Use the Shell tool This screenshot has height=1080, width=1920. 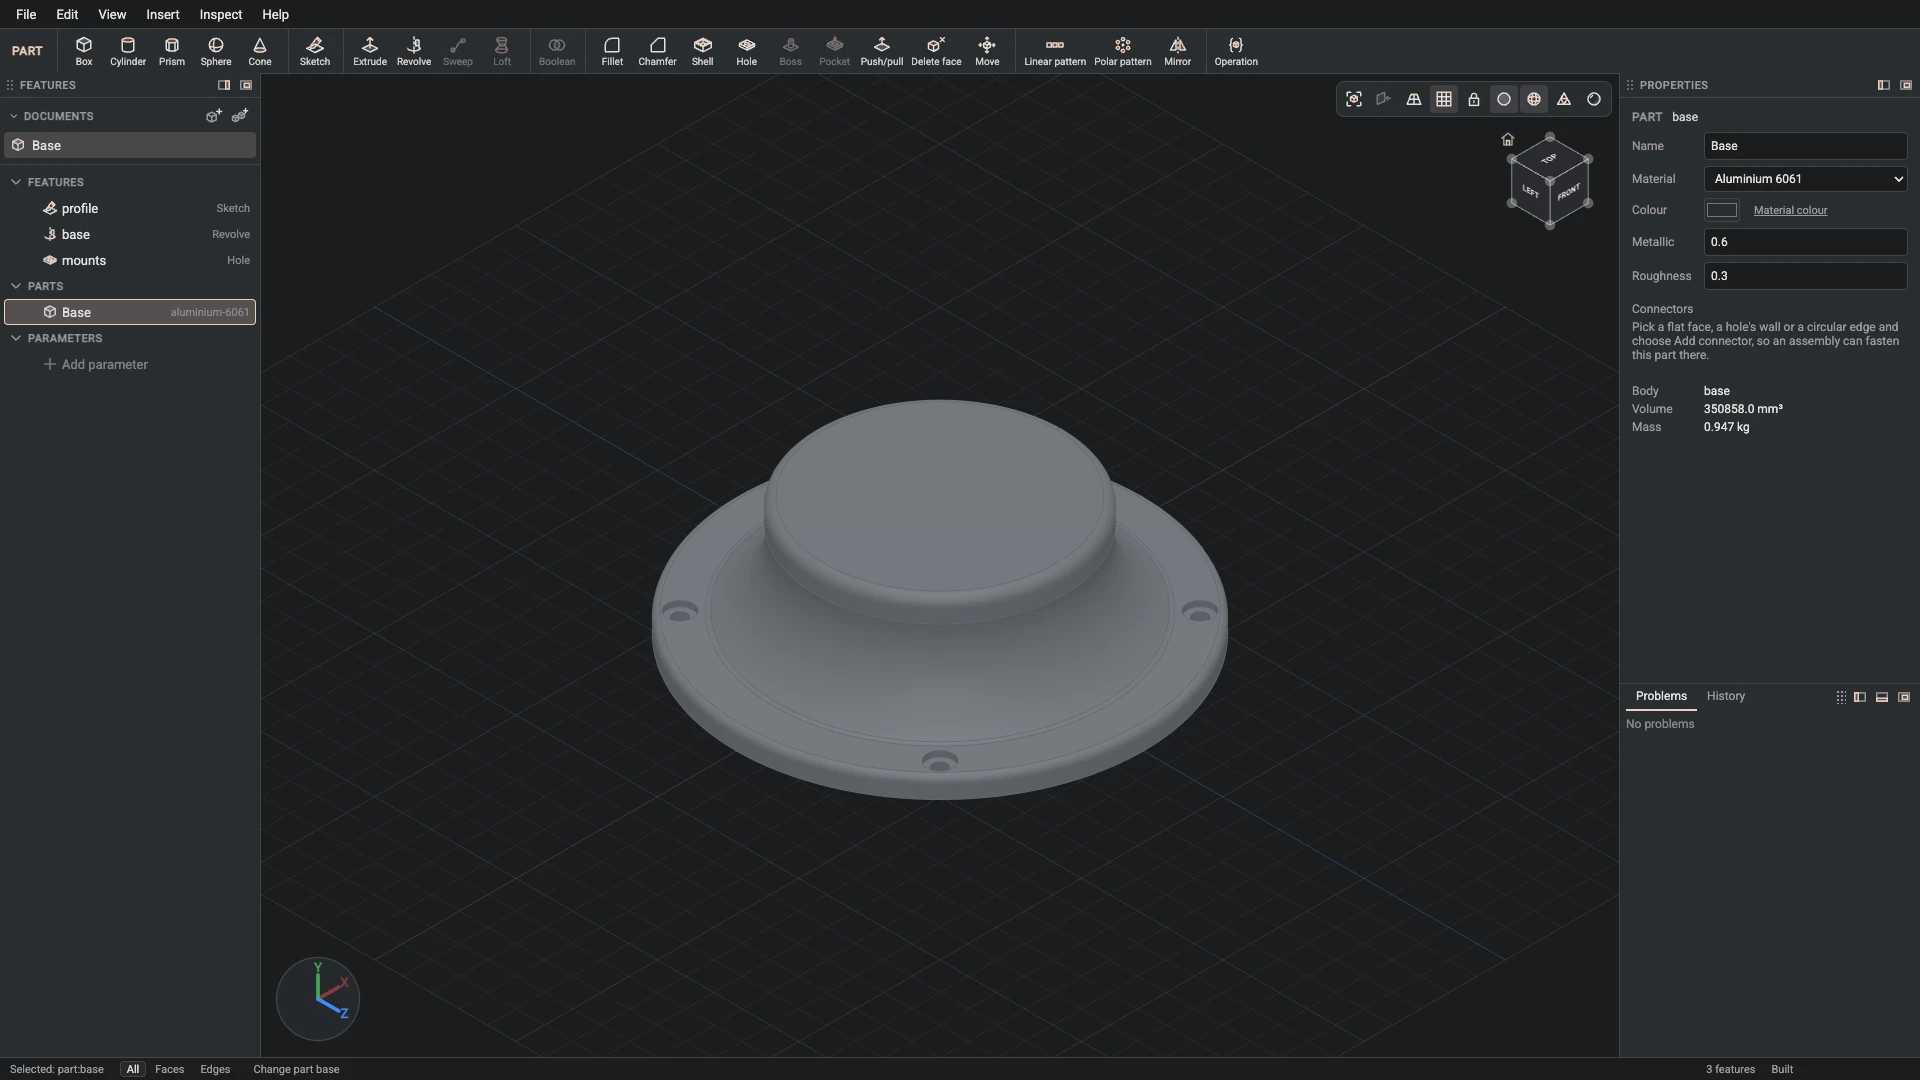pos(703,51)
